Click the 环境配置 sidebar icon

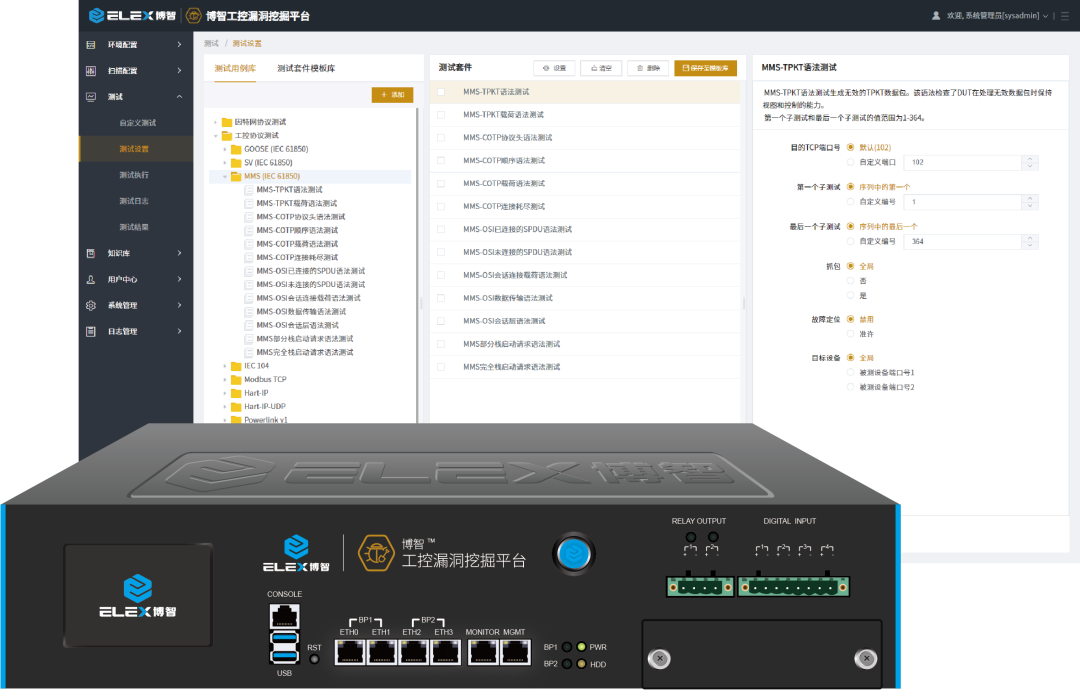coord(91,45)
